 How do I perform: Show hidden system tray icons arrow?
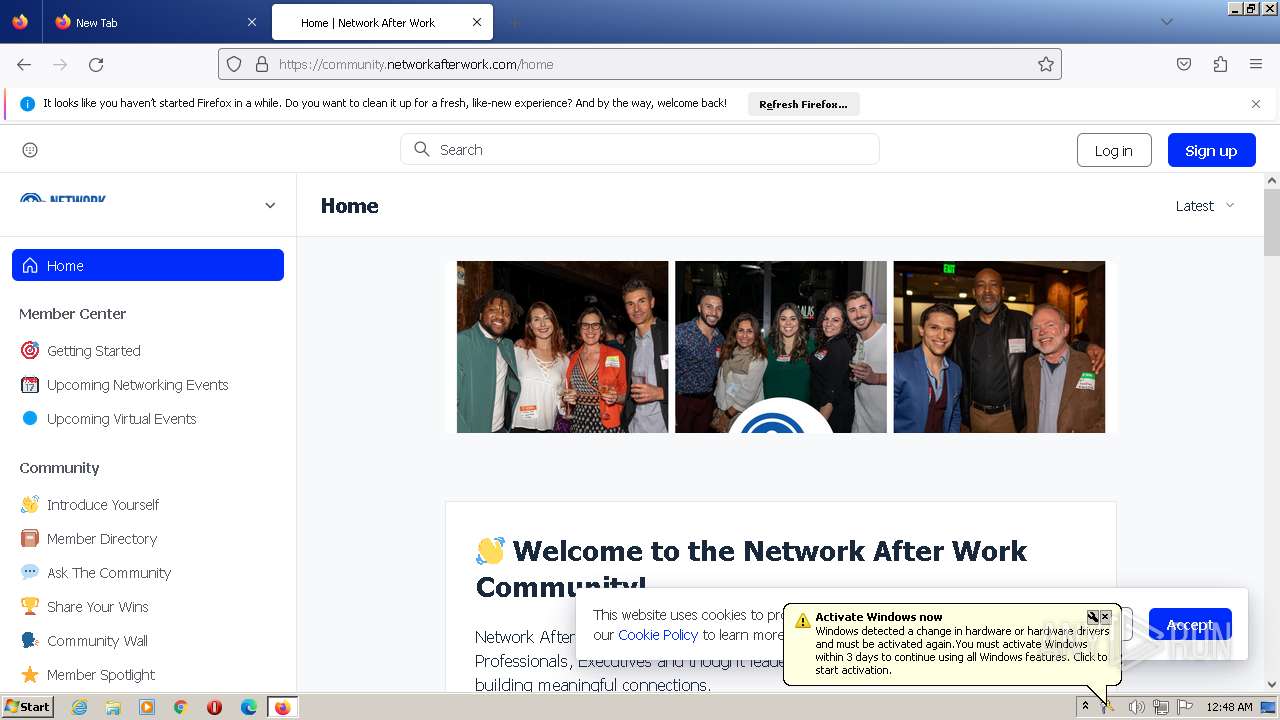pyautogui.click(x=1085, y=707)
